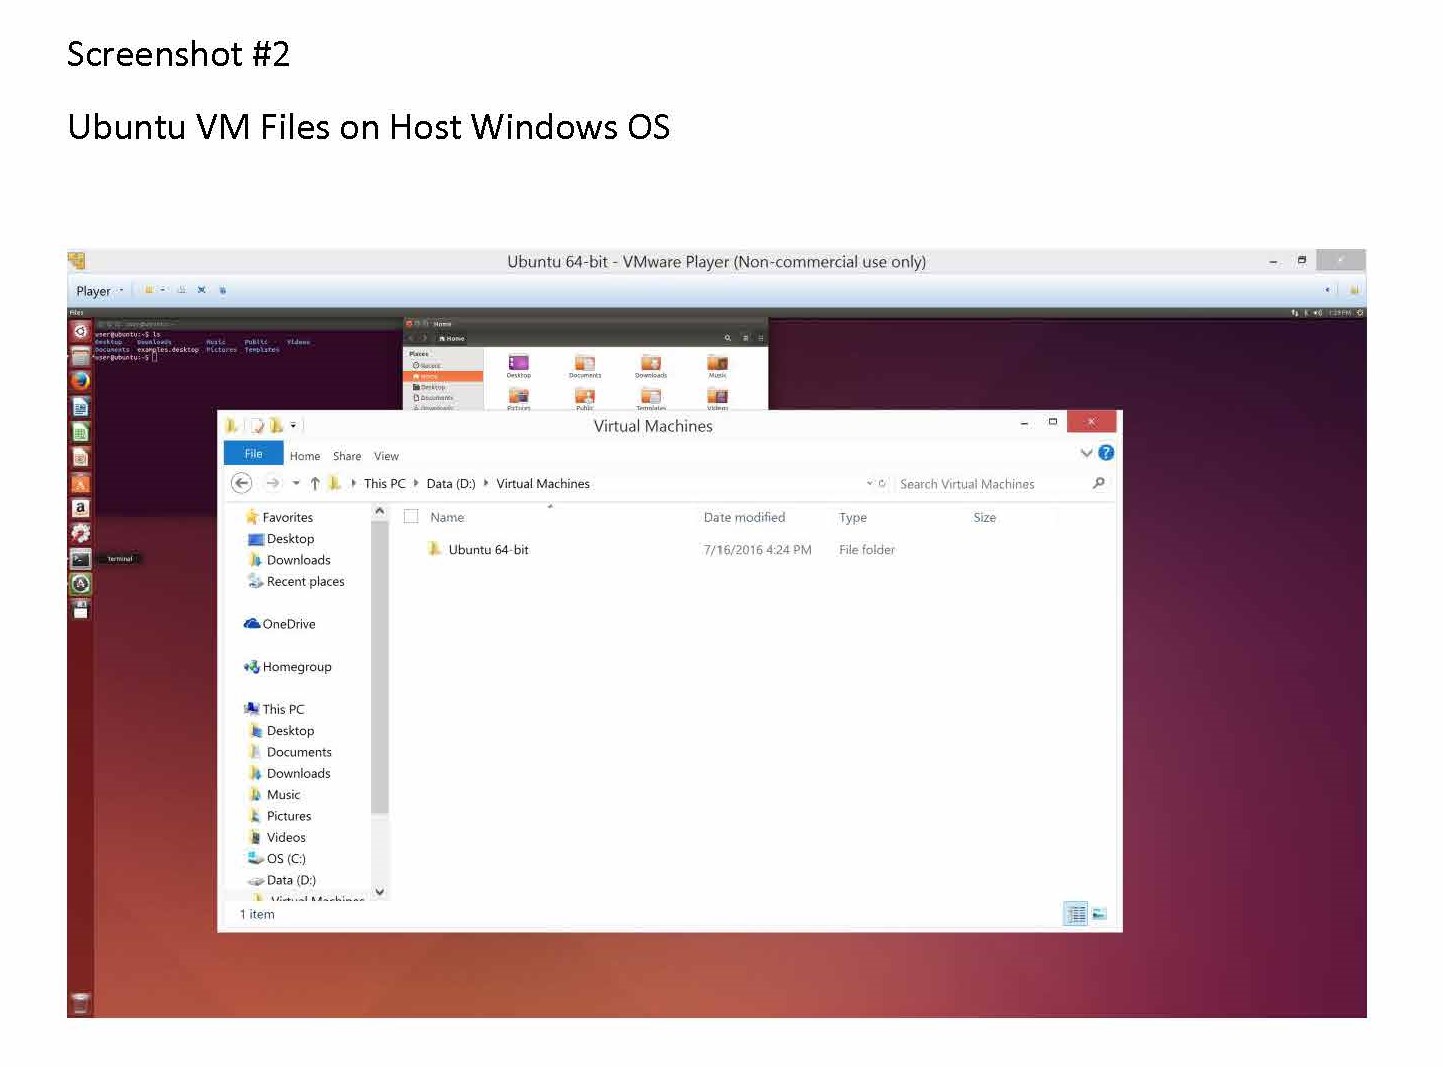Click the VMware suspend/power toolbar icon
Image resolution: width=1443 pixels, height=1067 pixels.
[x=149, y=290]
